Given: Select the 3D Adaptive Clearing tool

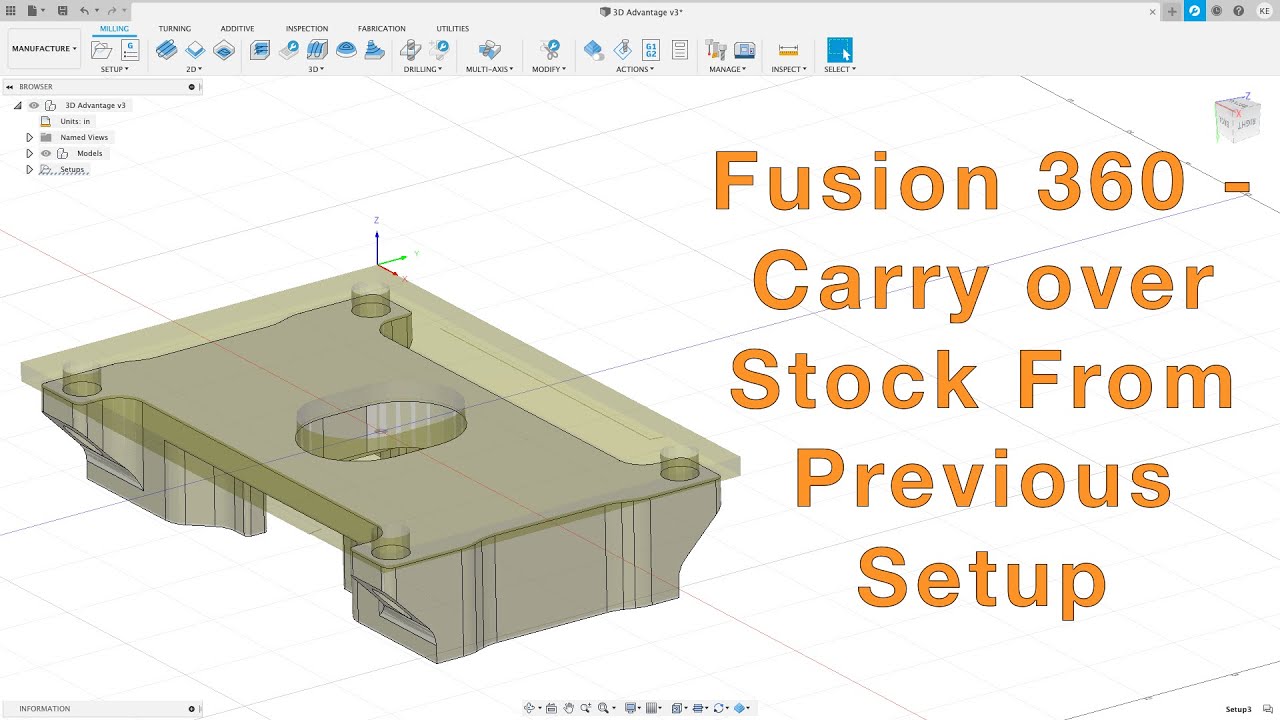Looking at the screenshot, I should click(260, 49).
